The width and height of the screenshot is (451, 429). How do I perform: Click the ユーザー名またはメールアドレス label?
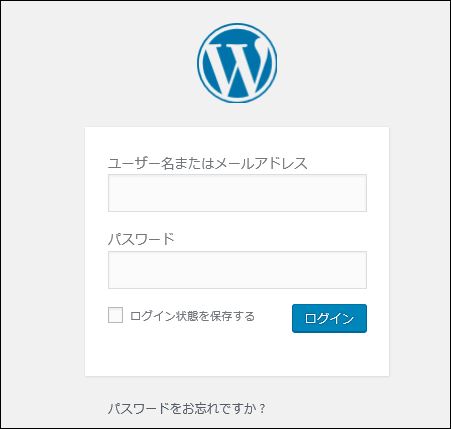[208, 163]
